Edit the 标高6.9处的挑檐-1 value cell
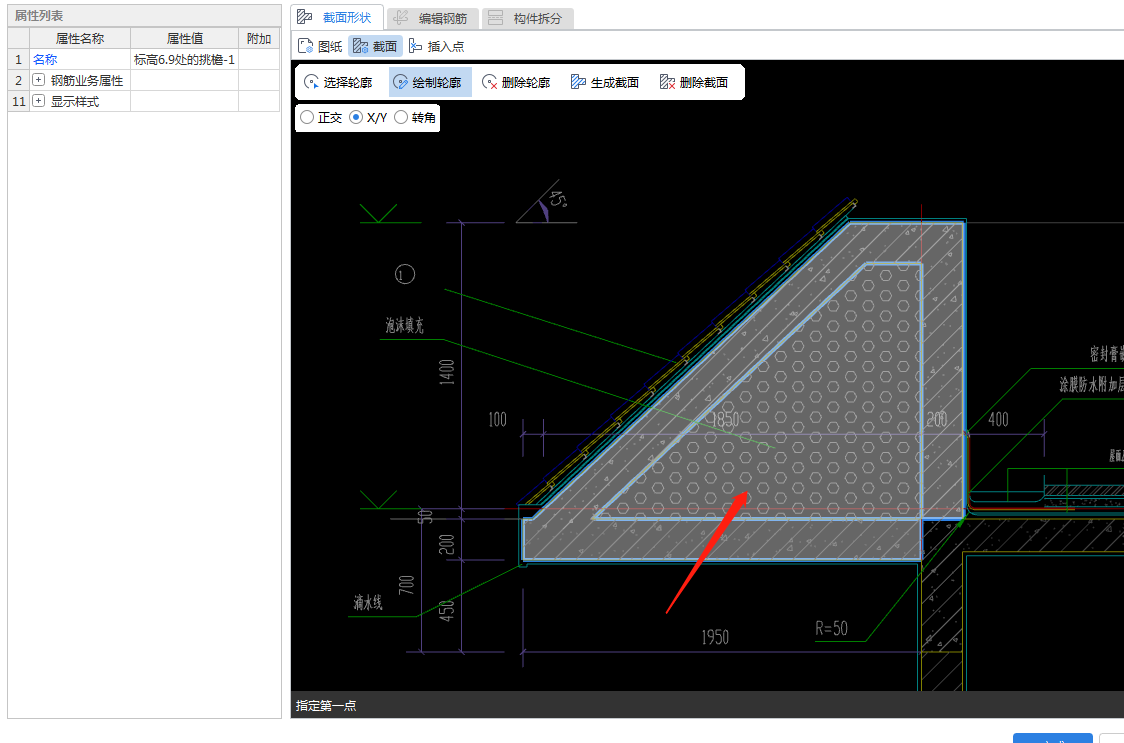The height and width of the screenshot is (743, 1124). [184, 60]
